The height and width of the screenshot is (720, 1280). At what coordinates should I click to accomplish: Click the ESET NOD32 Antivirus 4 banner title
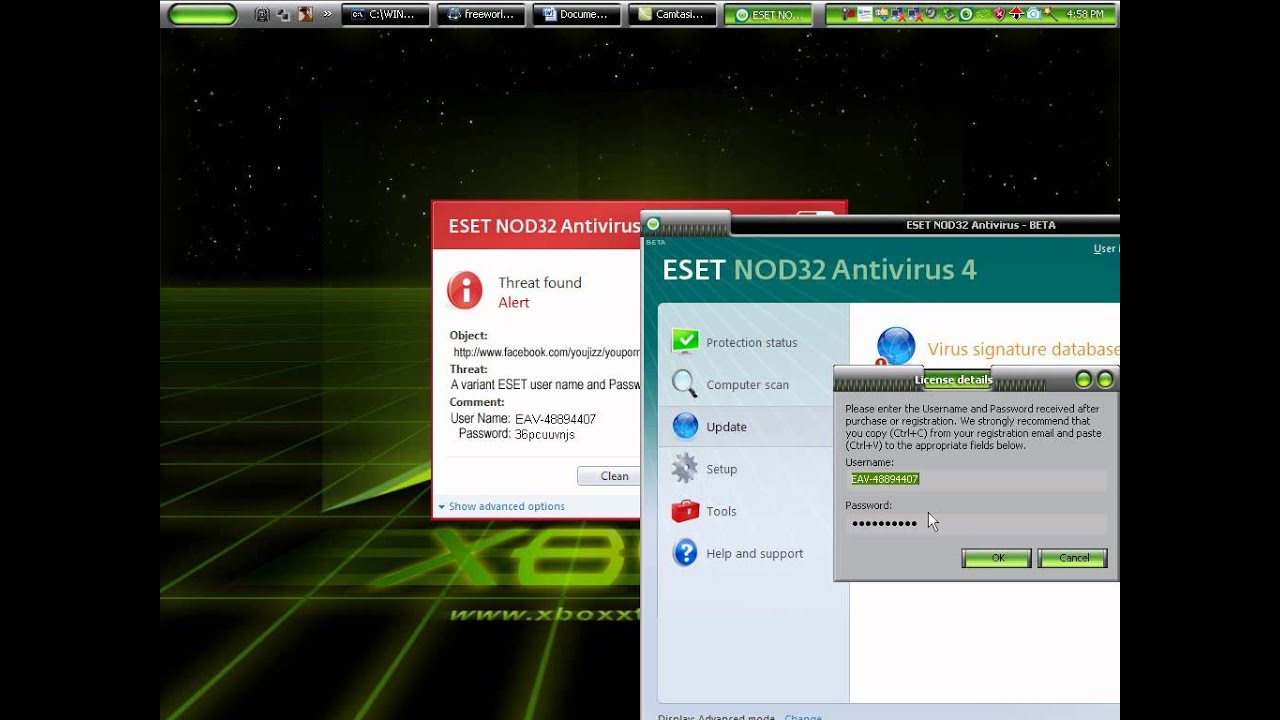click(x=819, y=269)
